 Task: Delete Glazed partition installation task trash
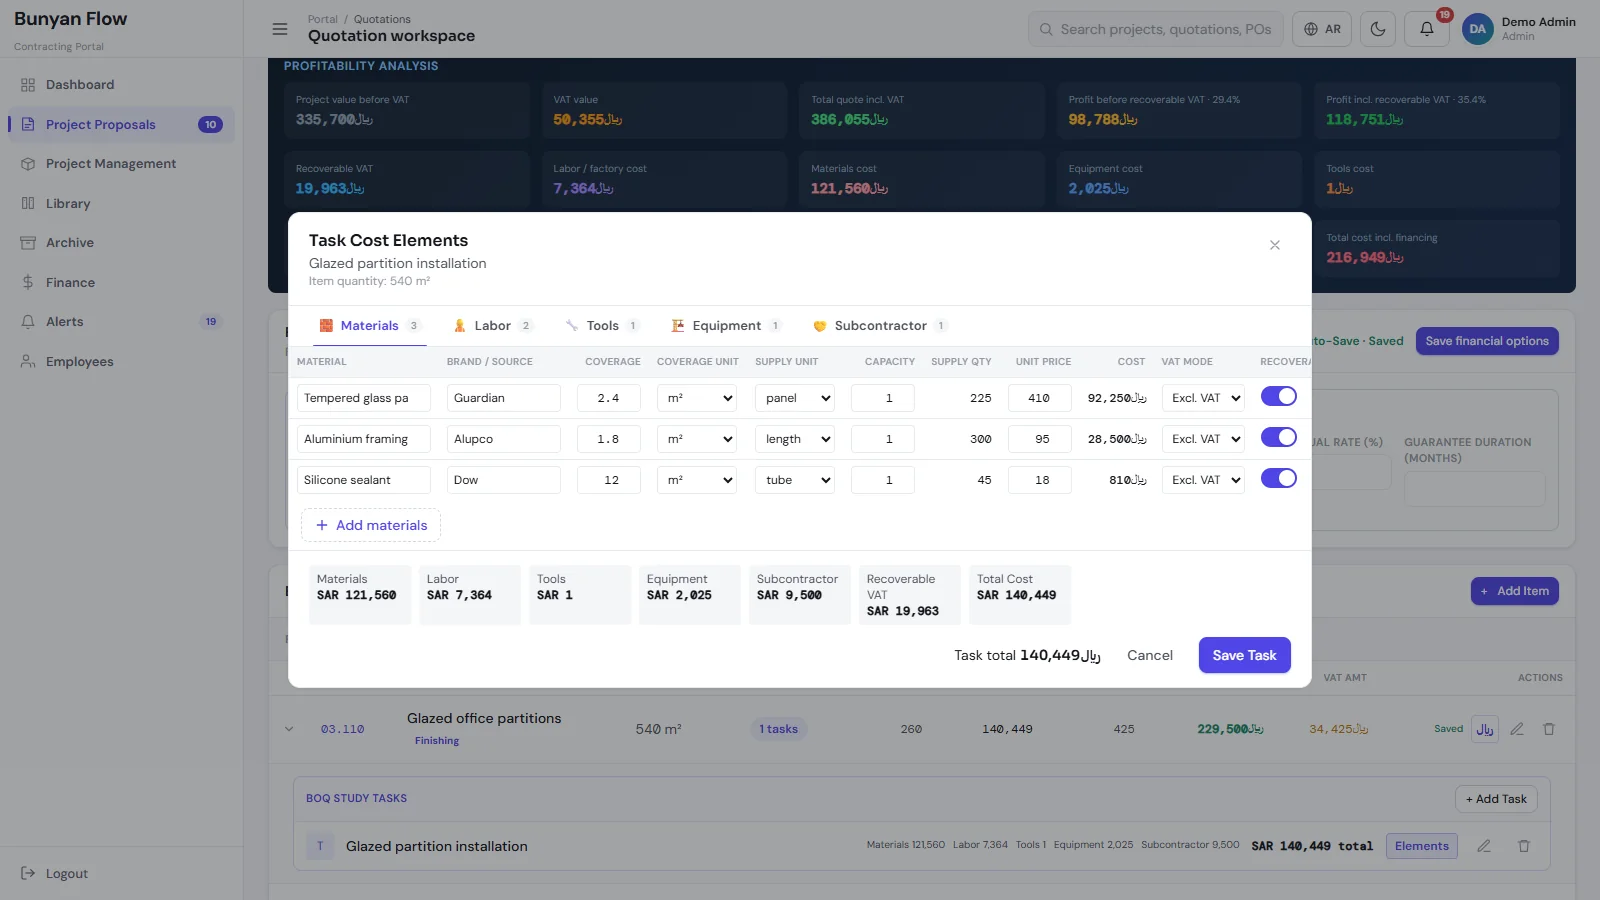[1524, 846]
